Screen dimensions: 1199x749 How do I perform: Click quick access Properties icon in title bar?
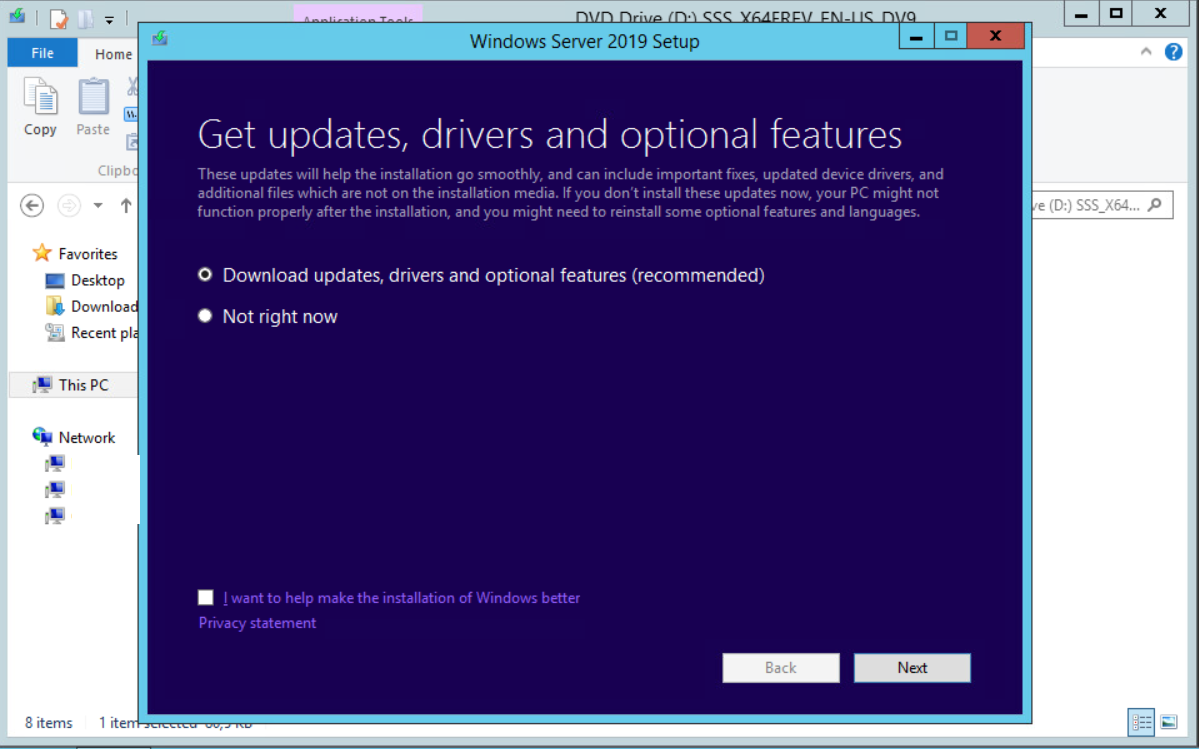click(x=59, y=18)
